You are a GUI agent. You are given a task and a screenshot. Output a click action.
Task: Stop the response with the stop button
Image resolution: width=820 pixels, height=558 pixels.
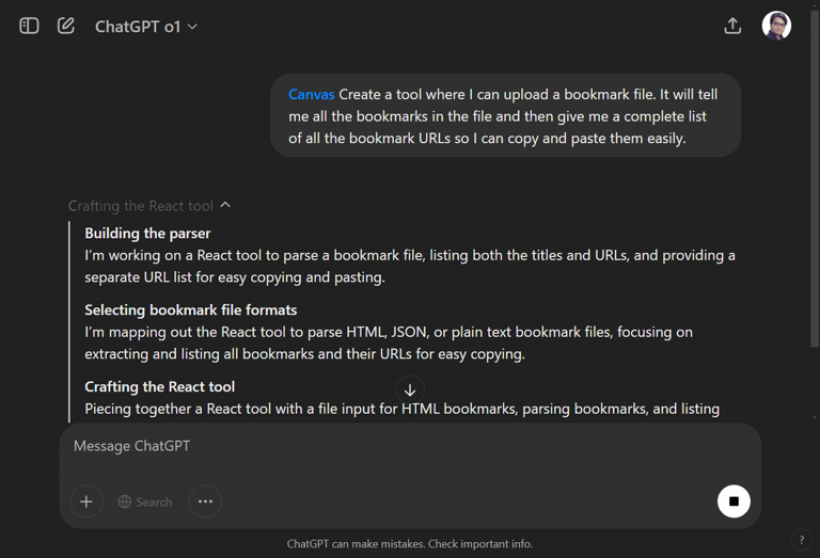(733, 501)
